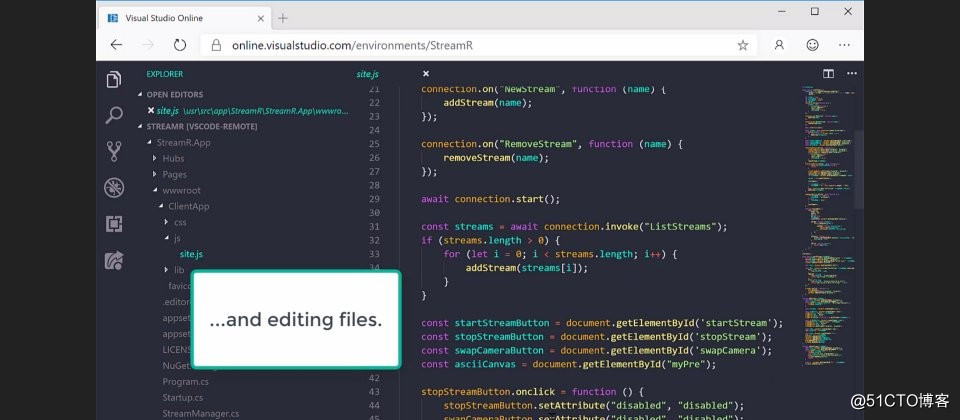Image resolution: width=960 pixels, height=420 pixels.
Task: Click the split editor icon
Action: pyautogui.click(x=828, y=73)
